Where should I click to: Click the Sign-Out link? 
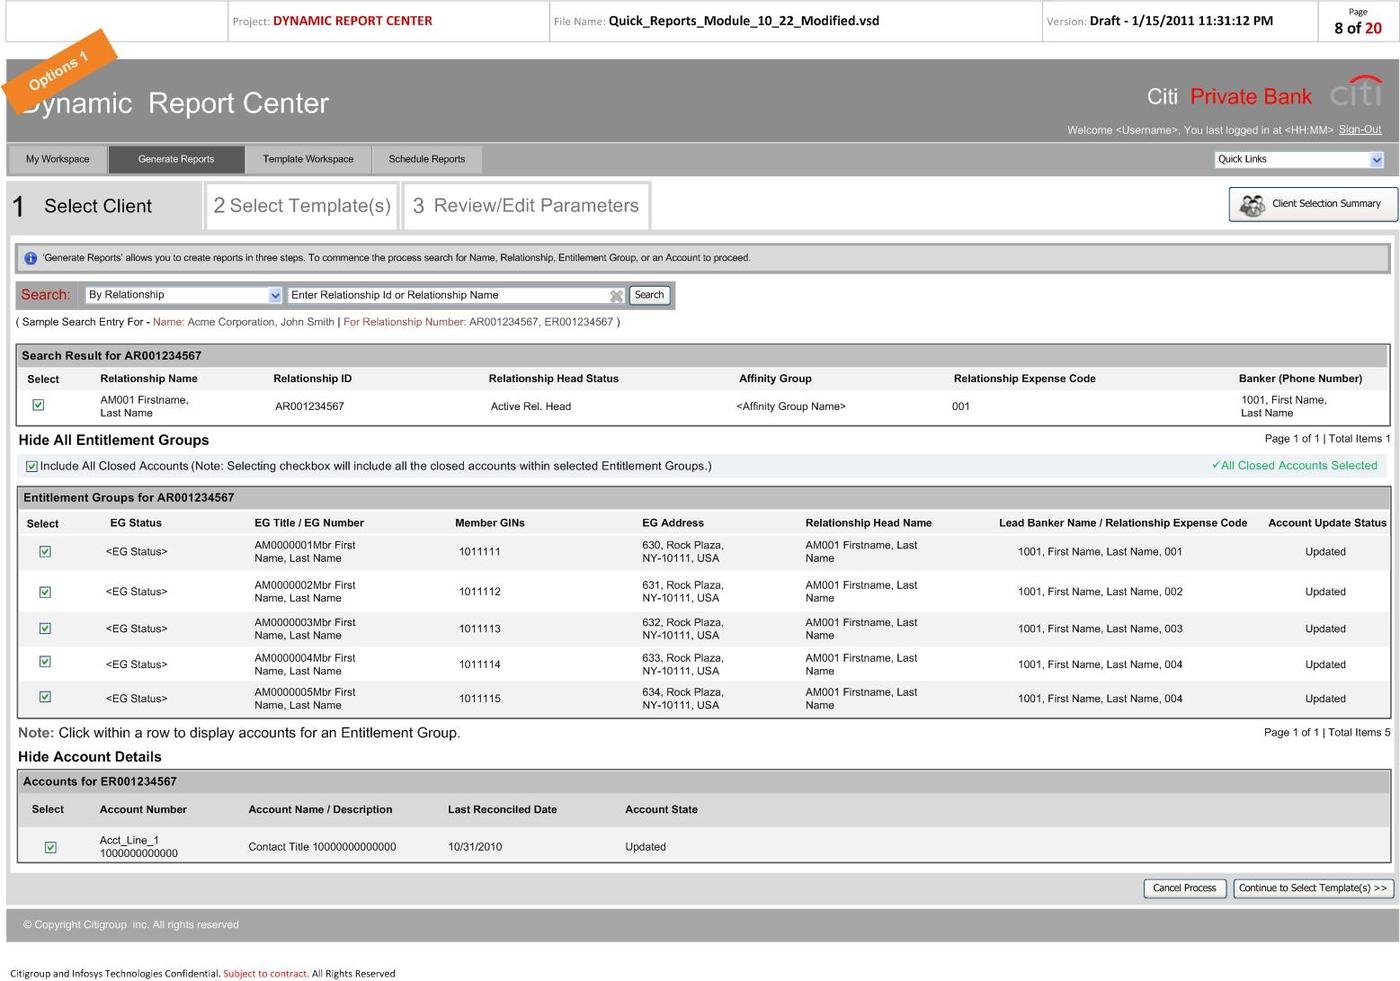1360,129
